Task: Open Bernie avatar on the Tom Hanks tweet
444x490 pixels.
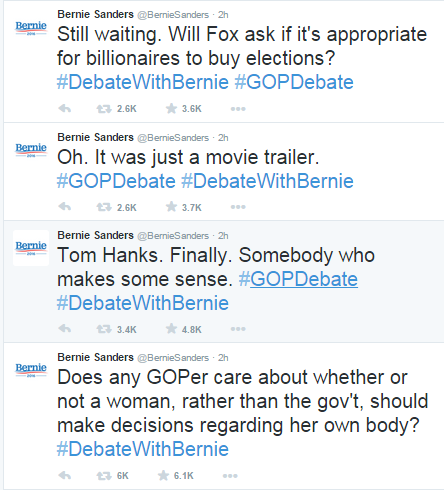Action: 31,248
